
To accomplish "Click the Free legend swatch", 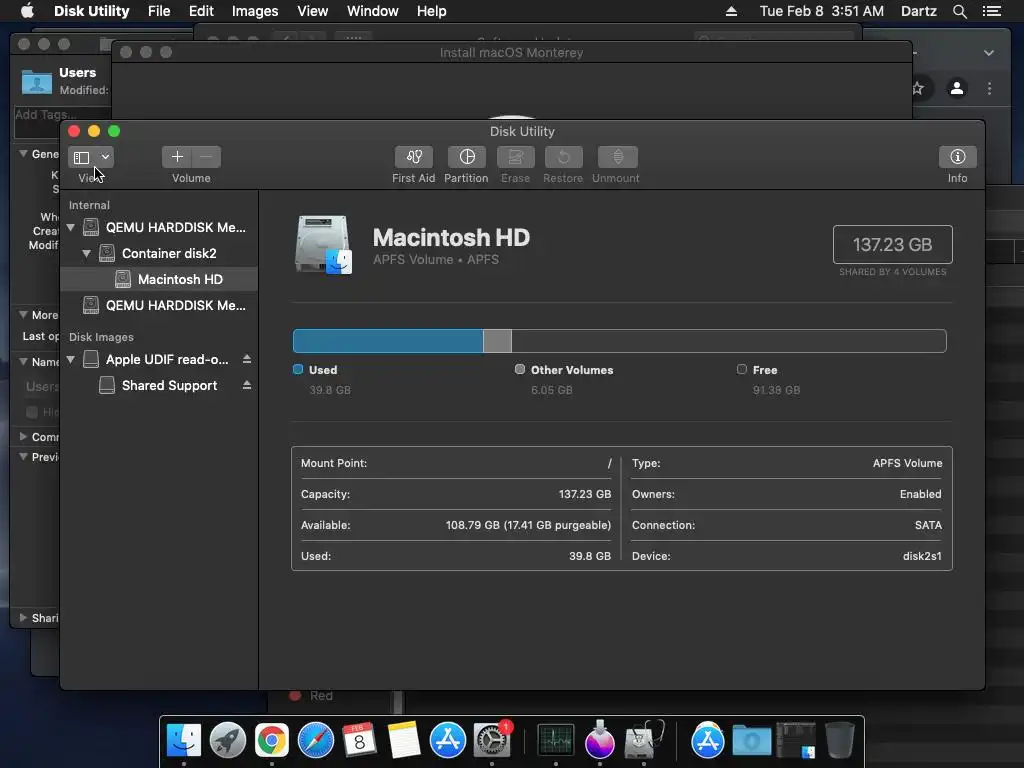I will coord(742,369).
